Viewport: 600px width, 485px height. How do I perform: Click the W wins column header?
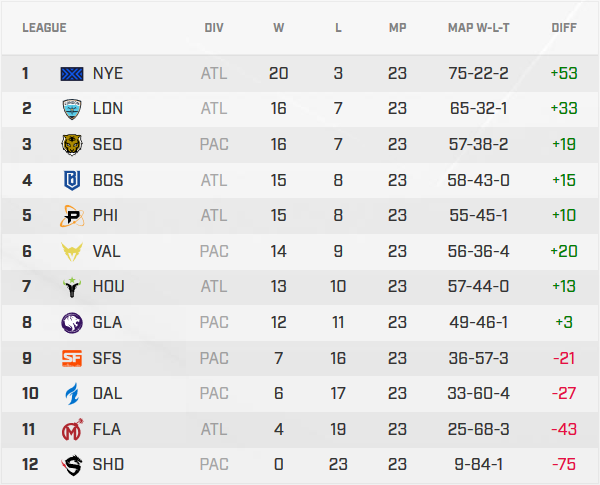tap(279, 27)
